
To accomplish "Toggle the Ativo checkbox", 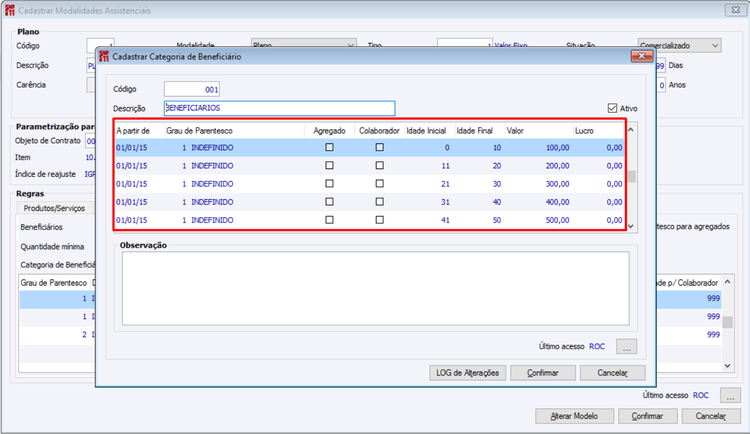I will [x=612, y=108].
